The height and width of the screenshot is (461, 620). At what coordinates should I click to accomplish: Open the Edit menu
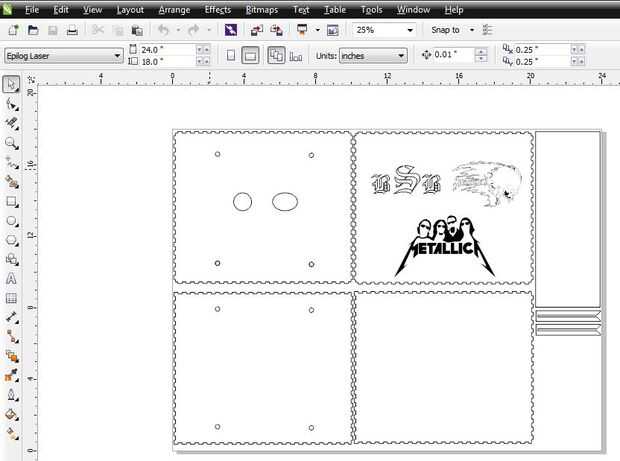tap(61, 10)
